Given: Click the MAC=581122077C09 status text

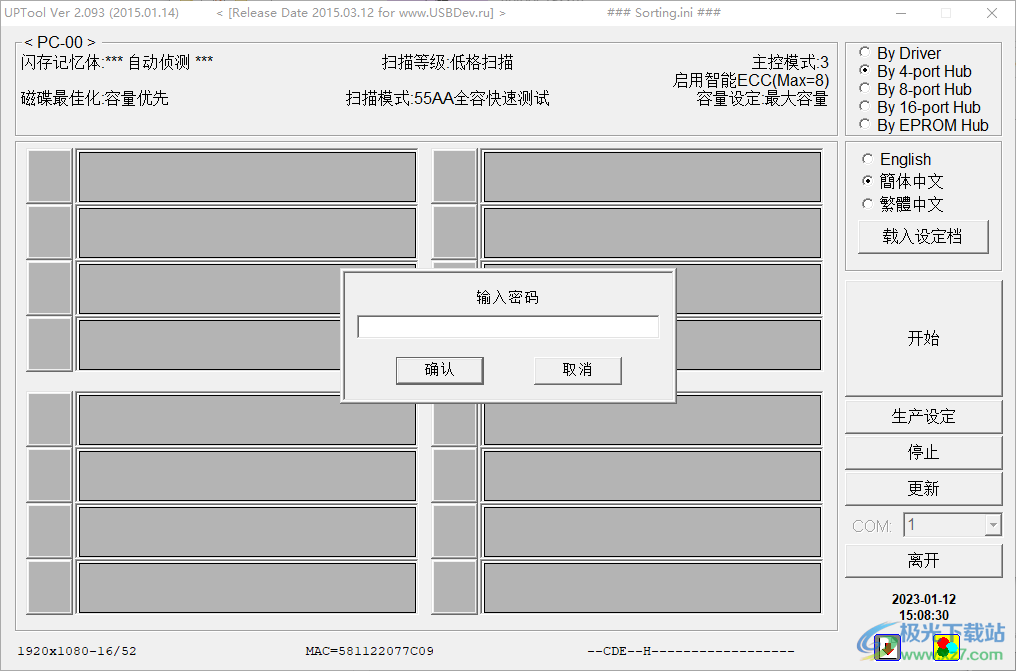Looking at the screenshot, I should click(369, 651).
